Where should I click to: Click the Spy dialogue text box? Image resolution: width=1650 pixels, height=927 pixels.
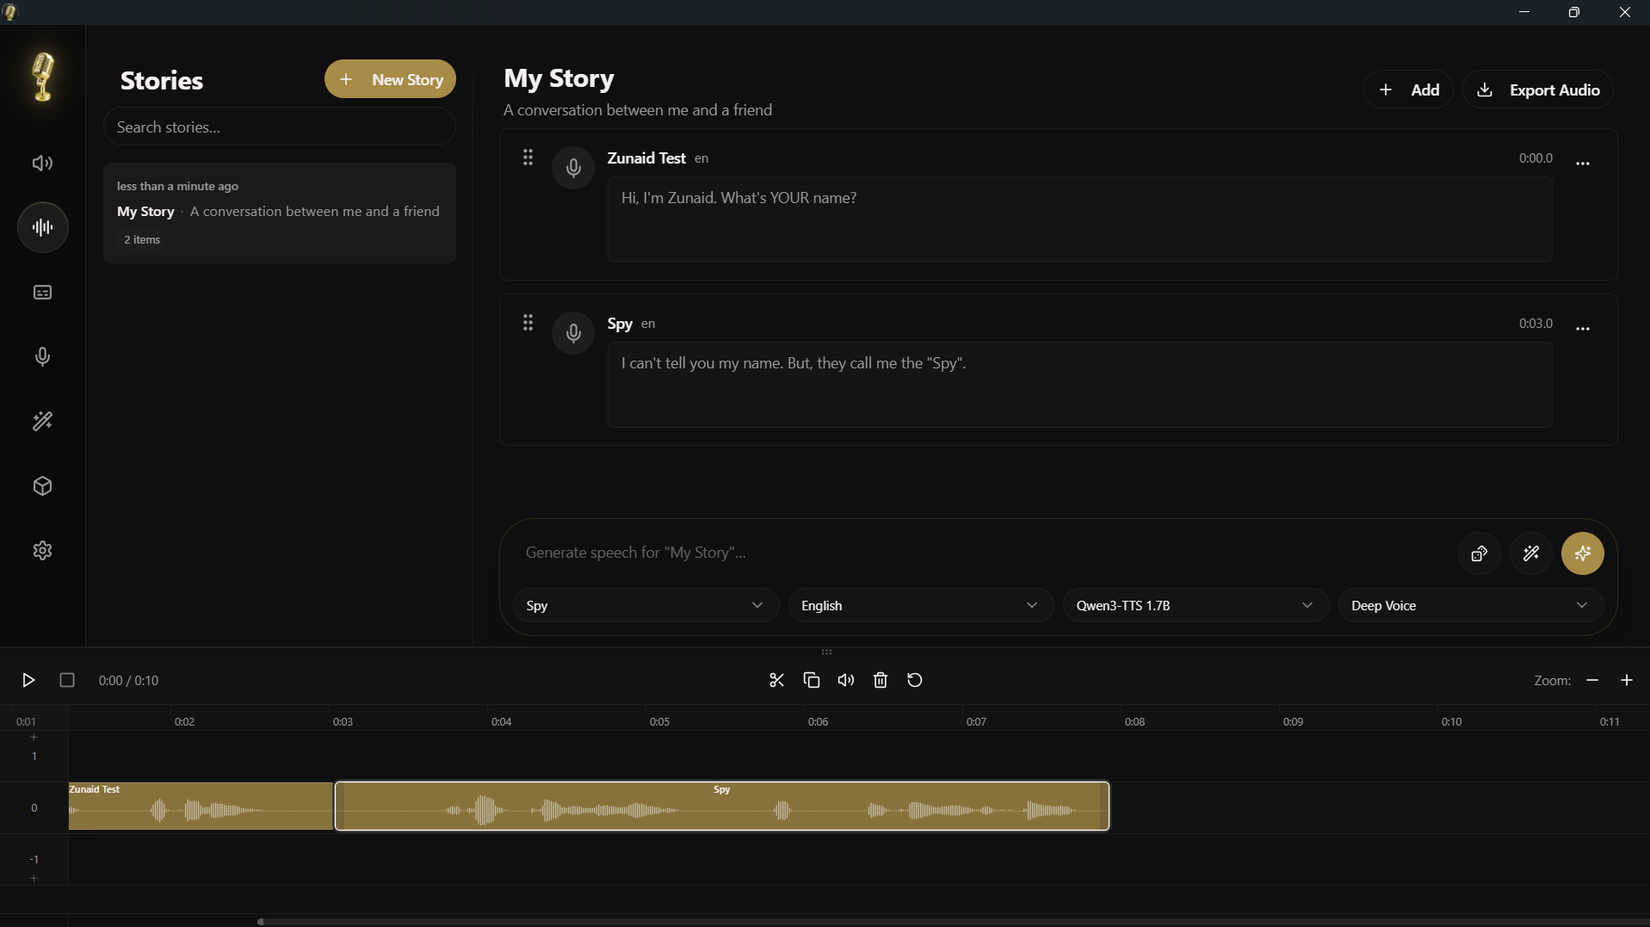coord(1079,384)
